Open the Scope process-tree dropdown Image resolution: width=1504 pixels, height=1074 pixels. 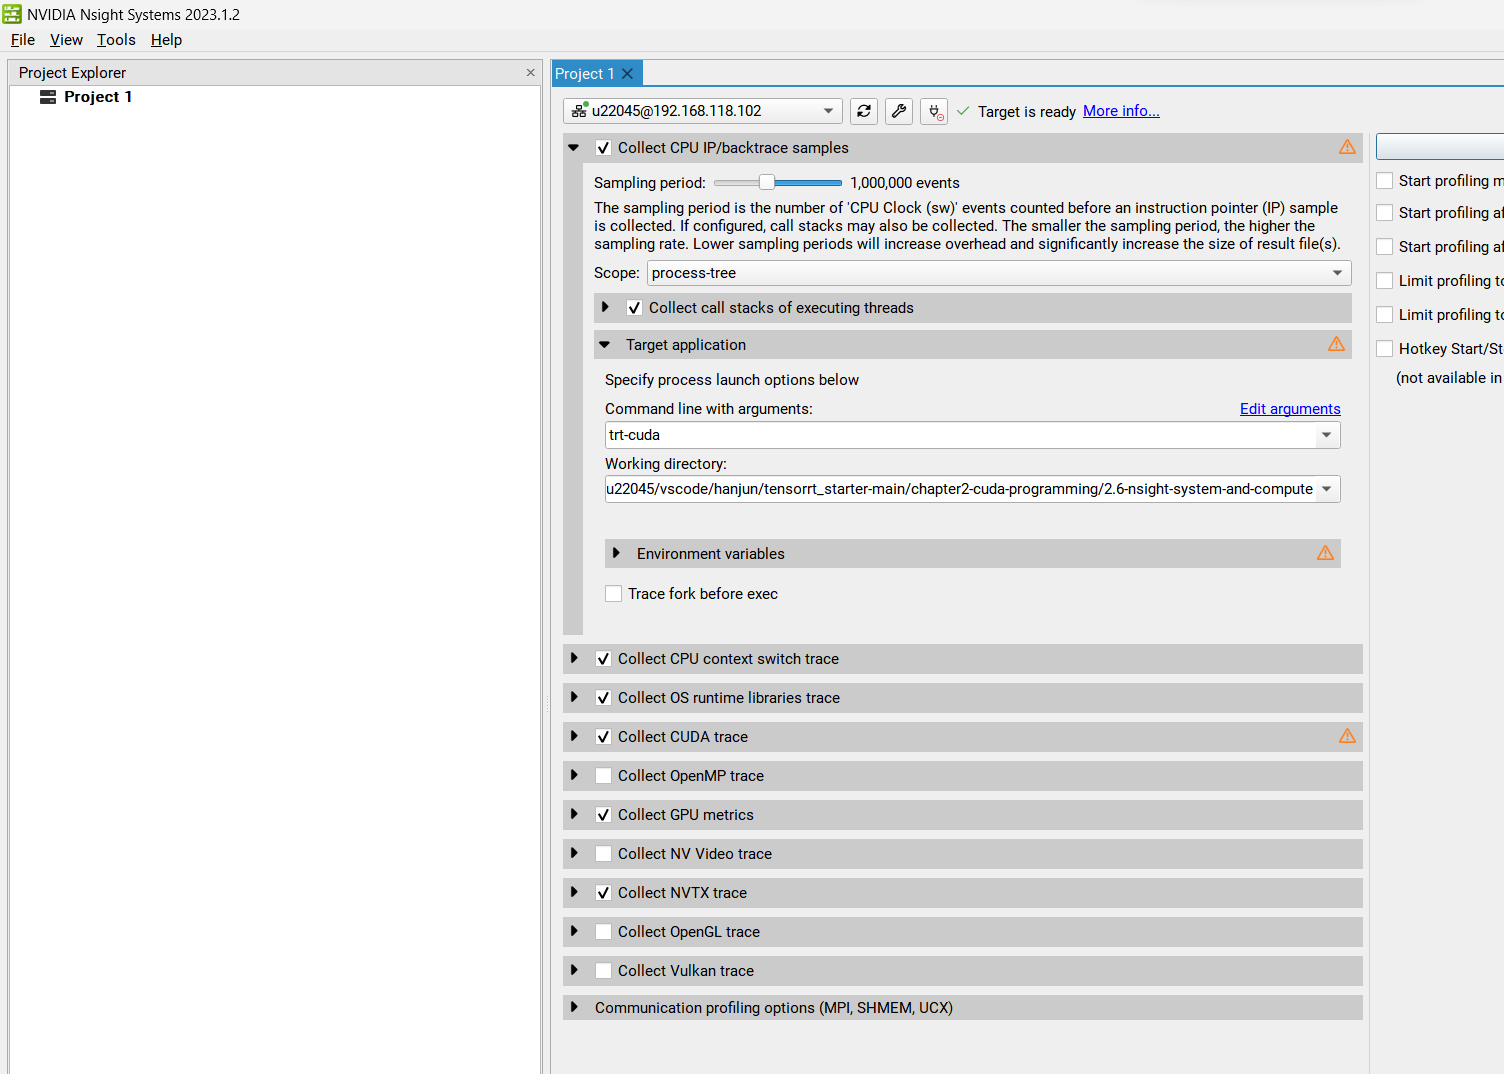(999, 273)
